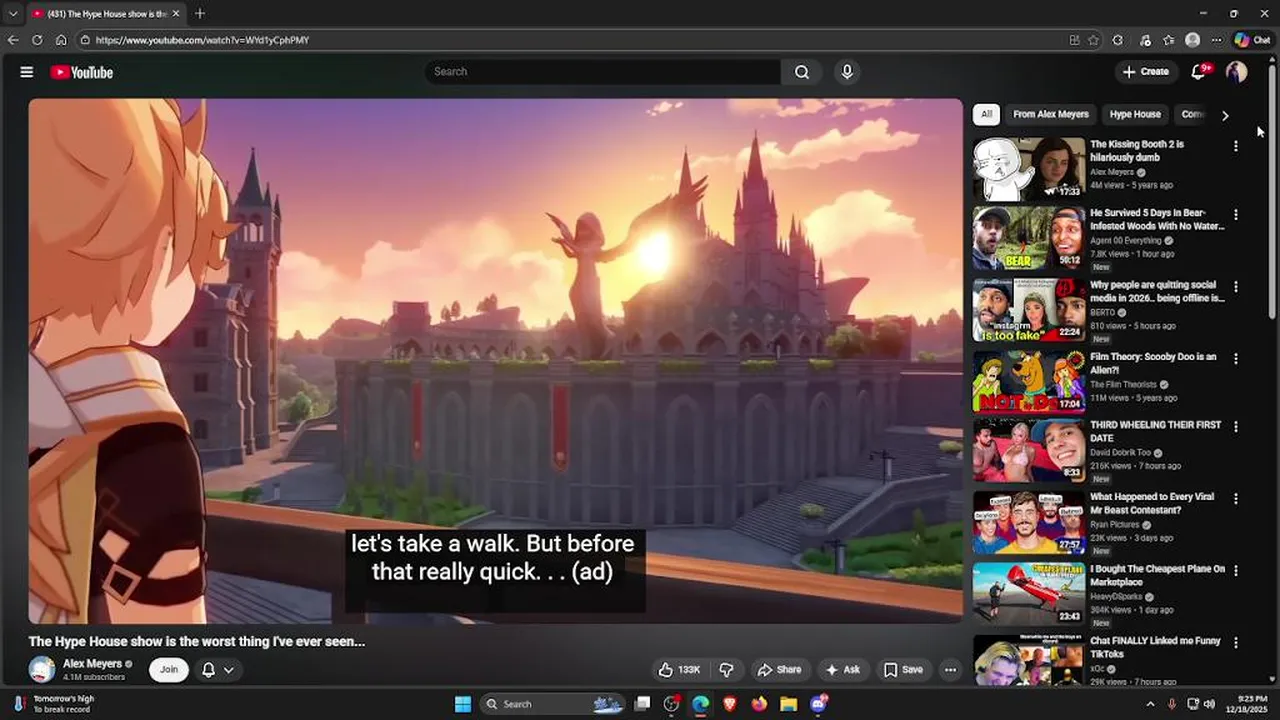Image resolution: width=1280 pixels, height=720 pixels.
Task: Open the Copilot Chat button
Action: point(1253,40)
